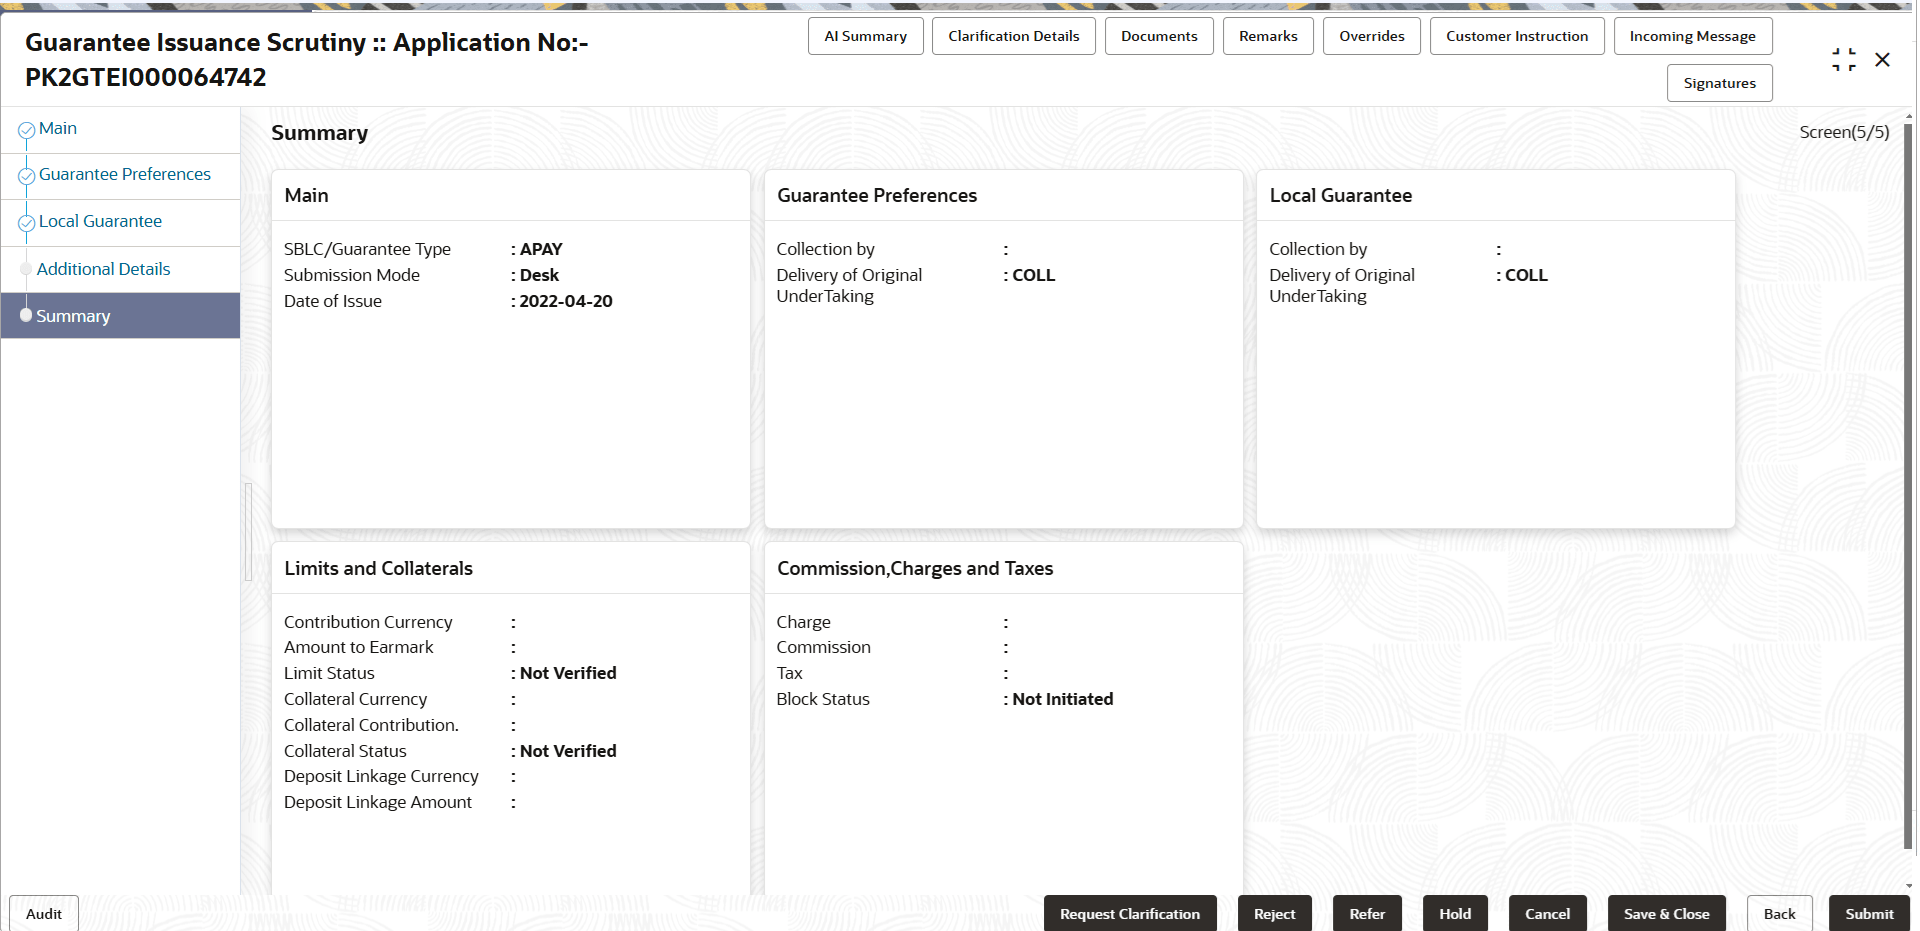This screenshot has width=1920, height=931.
Task: Open the AI Summary panel
Action: 866,36
